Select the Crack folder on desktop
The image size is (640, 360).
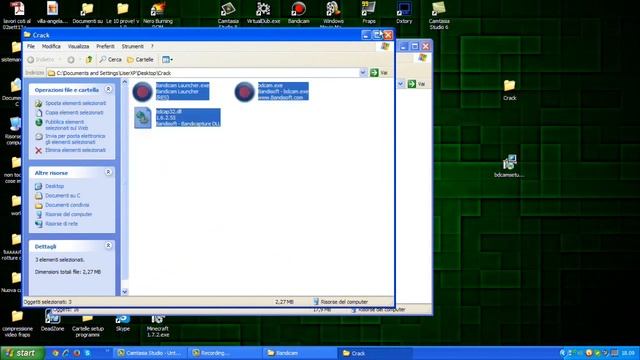point(509,90)
